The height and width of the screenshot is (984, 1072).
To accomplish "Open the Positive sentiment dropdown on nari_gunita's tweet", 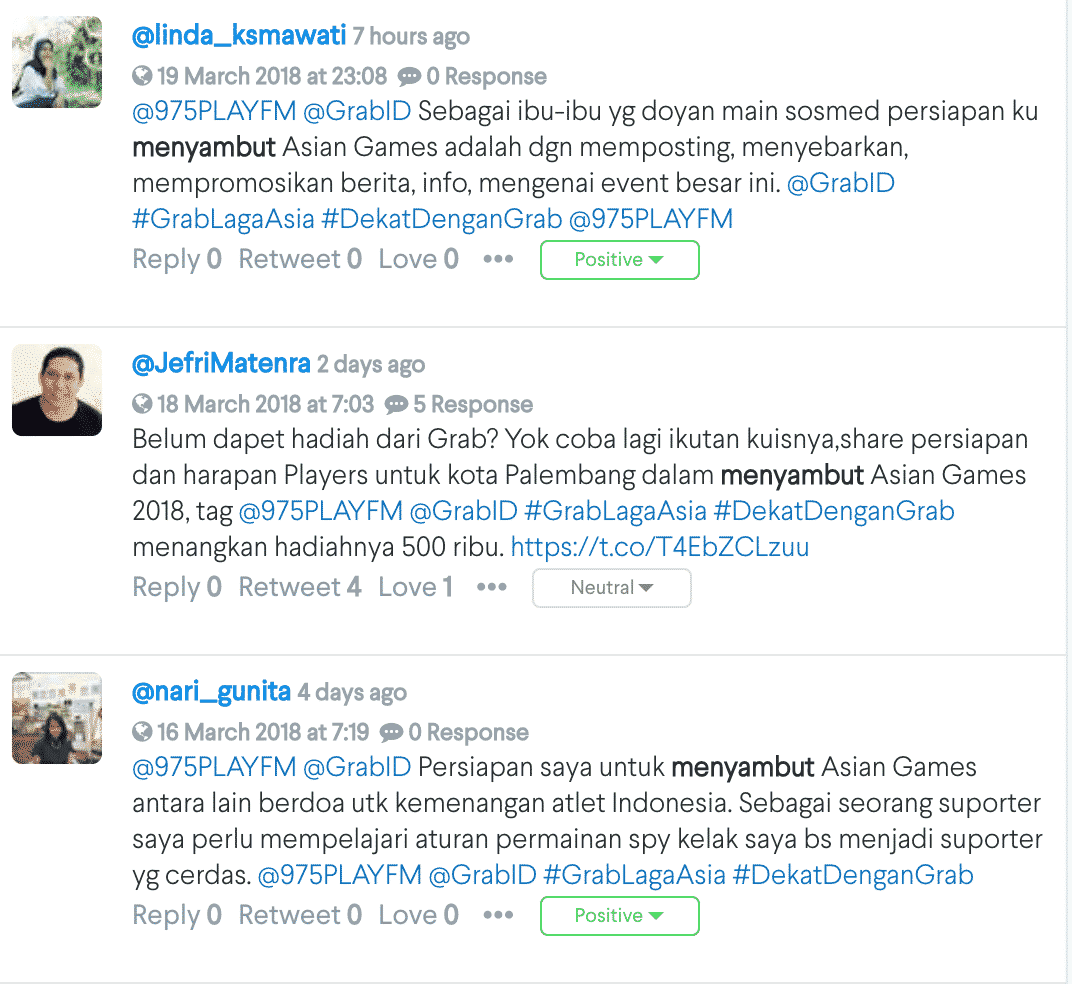I will [619, 916].
